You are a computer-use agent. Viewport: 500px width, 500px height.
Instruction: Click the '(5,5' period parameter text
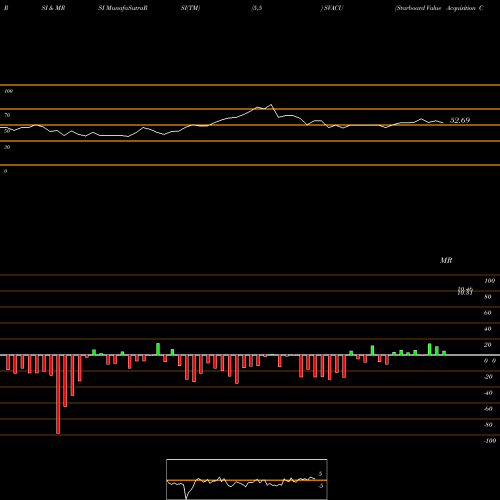[x=257, y=8]
